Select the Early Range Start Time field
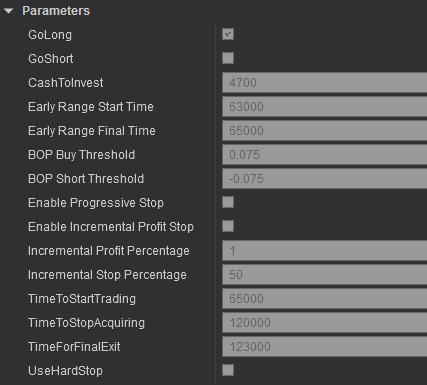This screenshot has height=385, width=427. coord(325,107)
